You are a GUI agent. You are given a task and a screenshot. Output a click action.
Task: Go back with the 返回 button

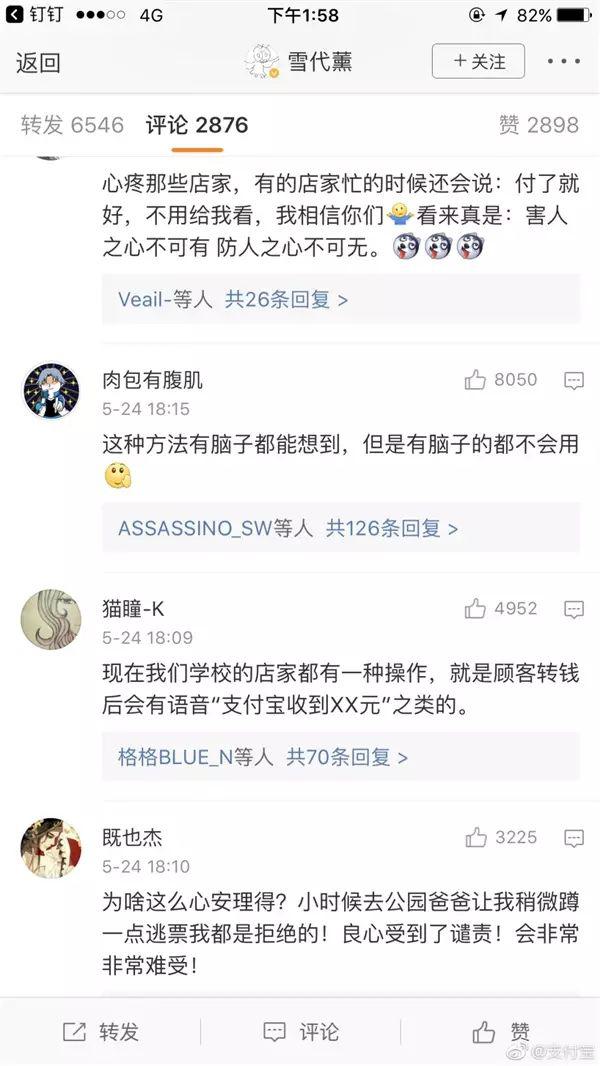(38, 63)
